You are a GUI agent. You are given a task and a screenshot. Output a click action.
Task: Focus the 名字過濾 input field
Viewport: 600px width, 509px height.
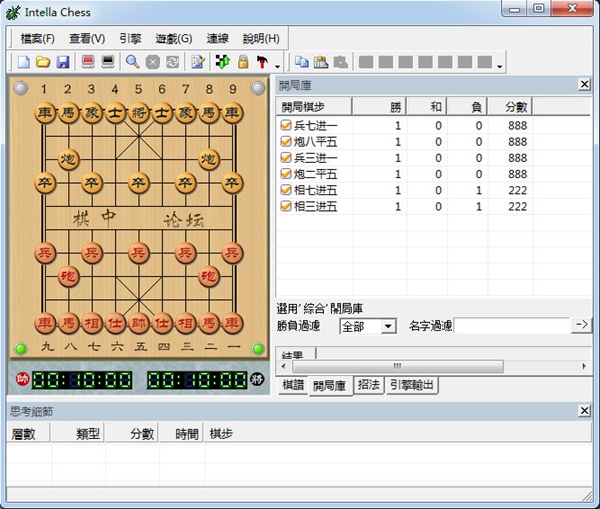pyautogui.click(x=512, y=326)
